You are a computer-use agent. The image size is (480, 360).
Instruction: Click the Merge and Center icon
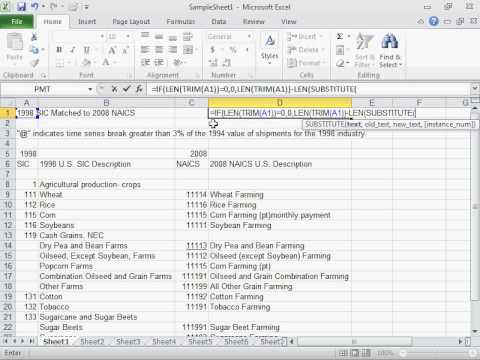coord(188,50)
